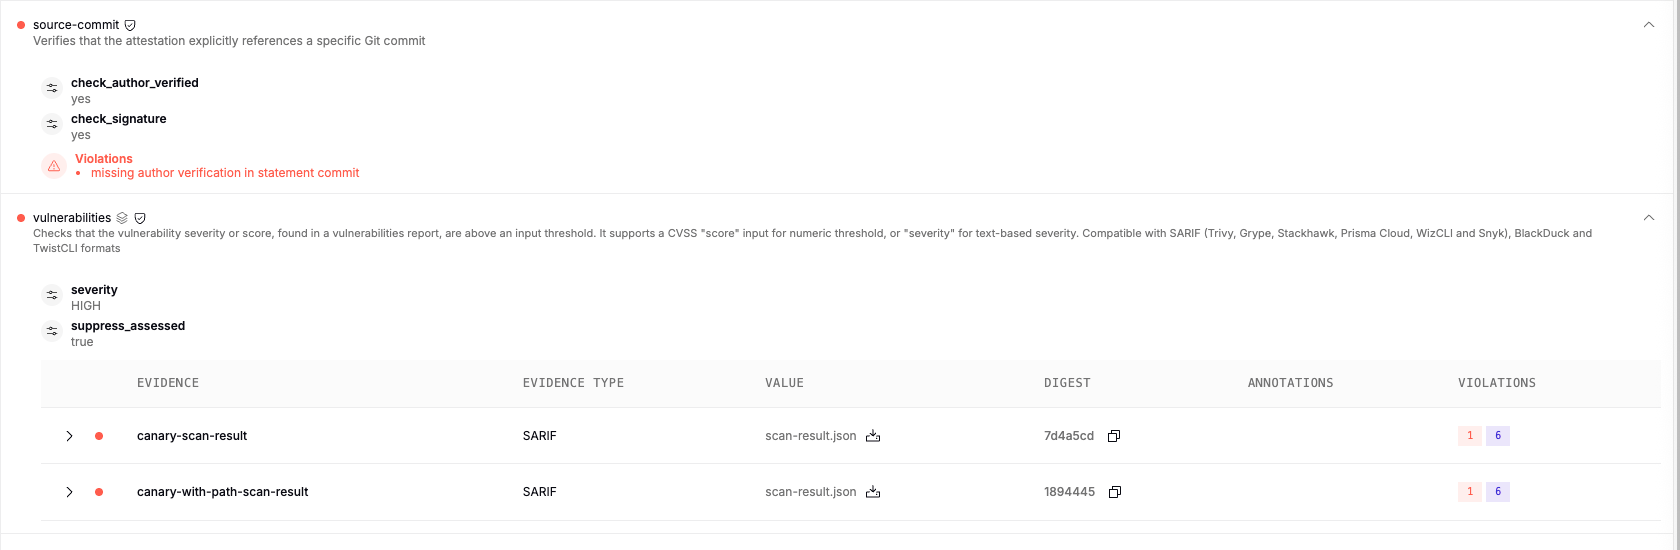1680x550 pixels.
Task: Click red status dot beside source-commit
Action: click(x=21, y=25)
